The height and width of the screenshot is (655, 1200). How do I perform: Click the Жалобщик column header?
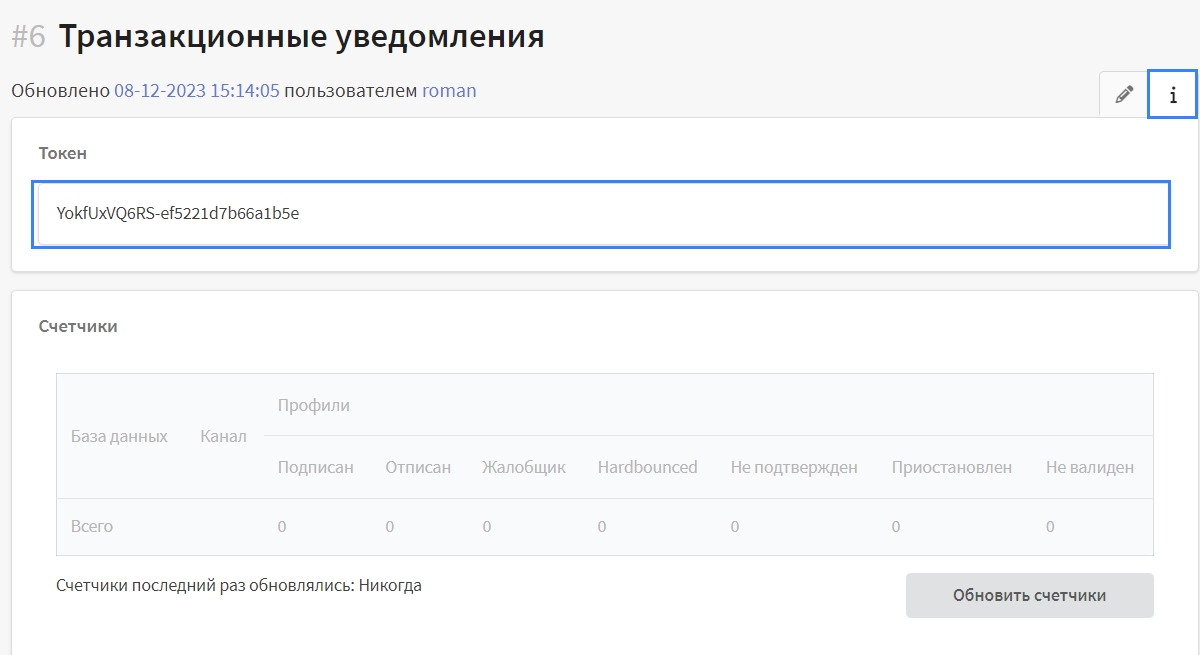(x=524, y=467)
